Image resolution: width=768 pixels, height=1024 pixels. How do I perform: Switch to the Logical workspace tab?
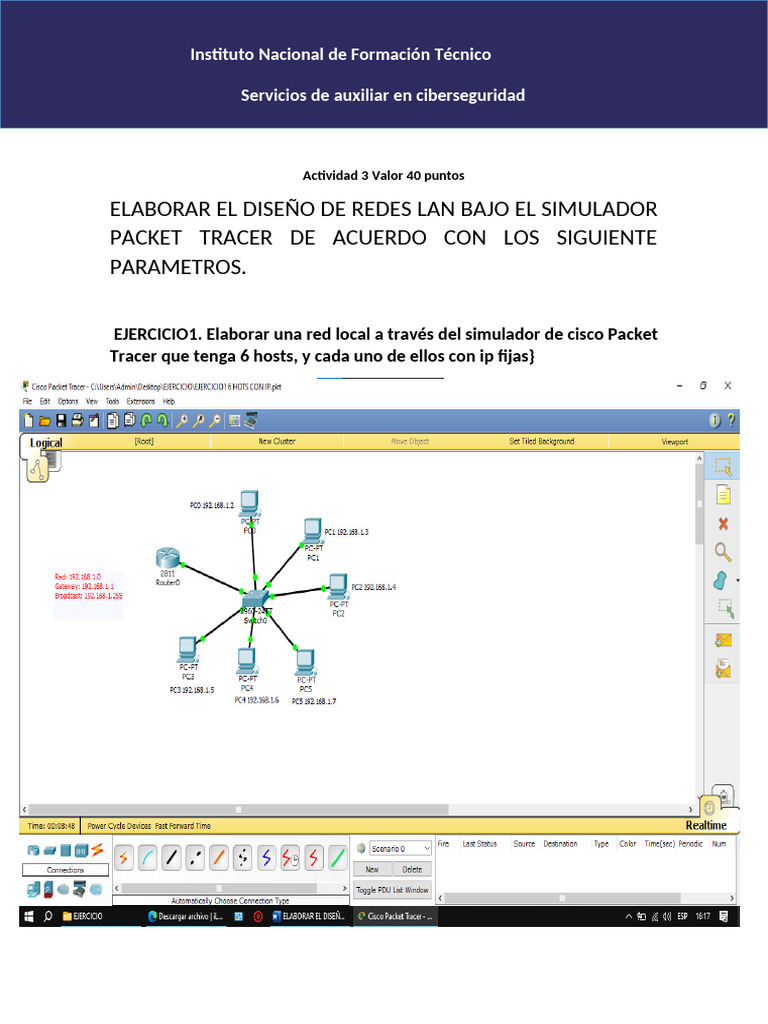pos(46,443)
